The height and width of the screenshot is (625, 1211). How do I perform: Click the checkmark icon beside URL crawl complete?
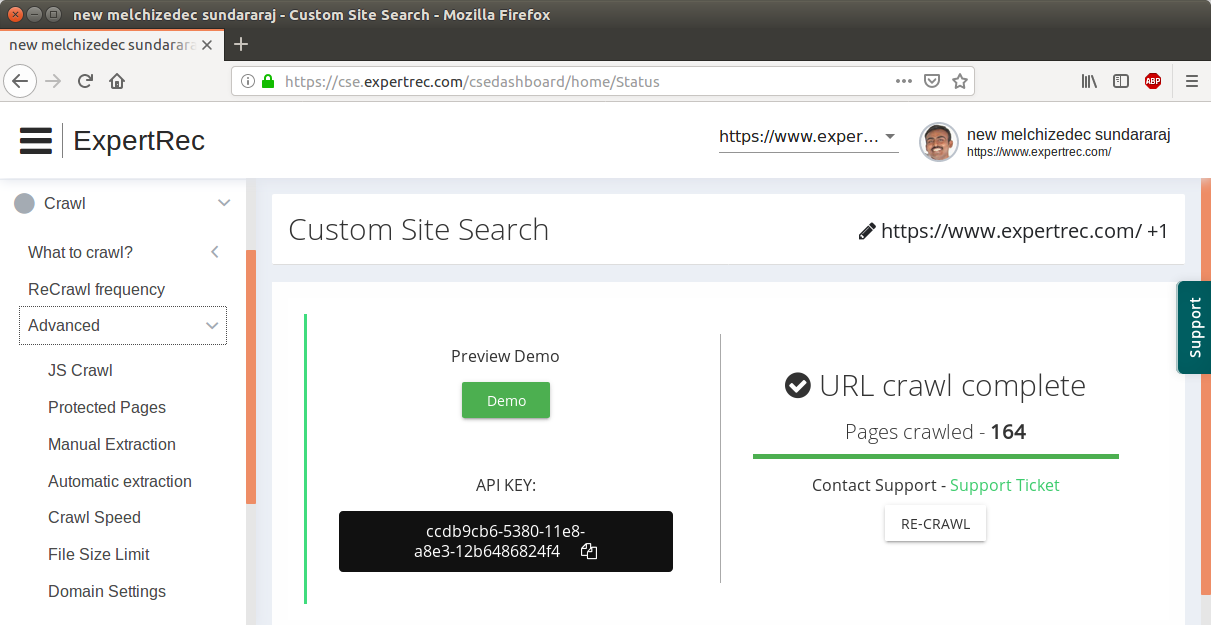(x=797, y=385)
